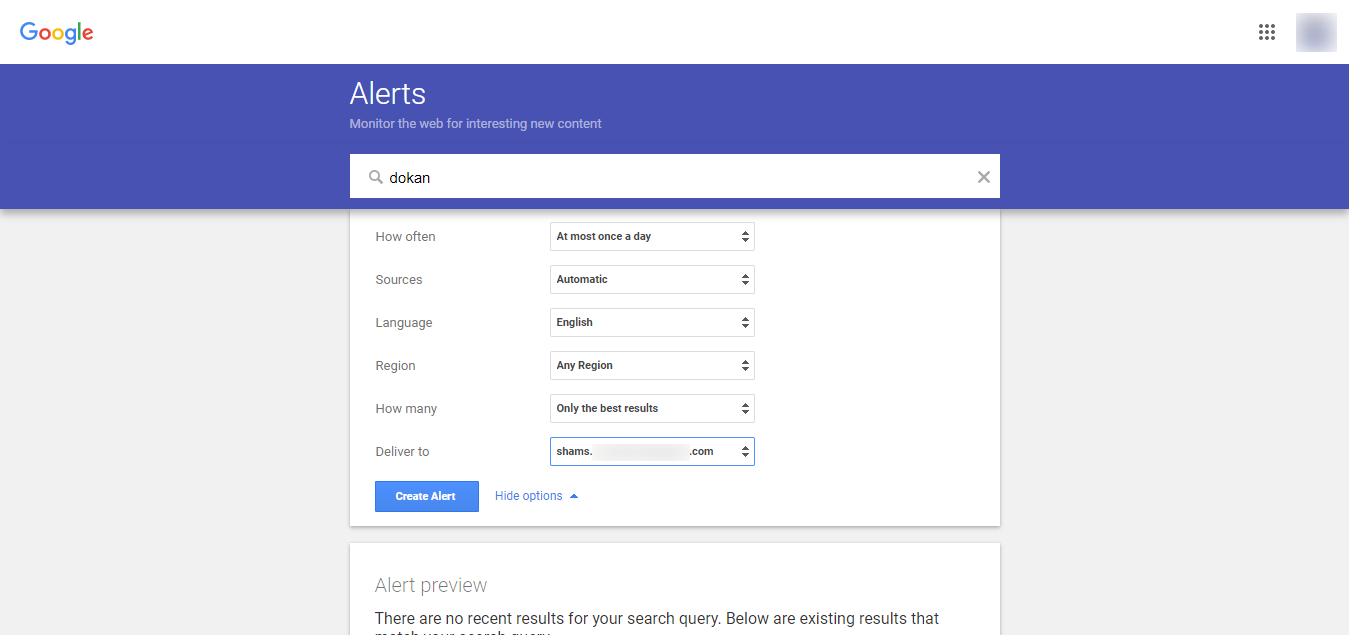Click the Alert preview heading

(x=431, y=585)
